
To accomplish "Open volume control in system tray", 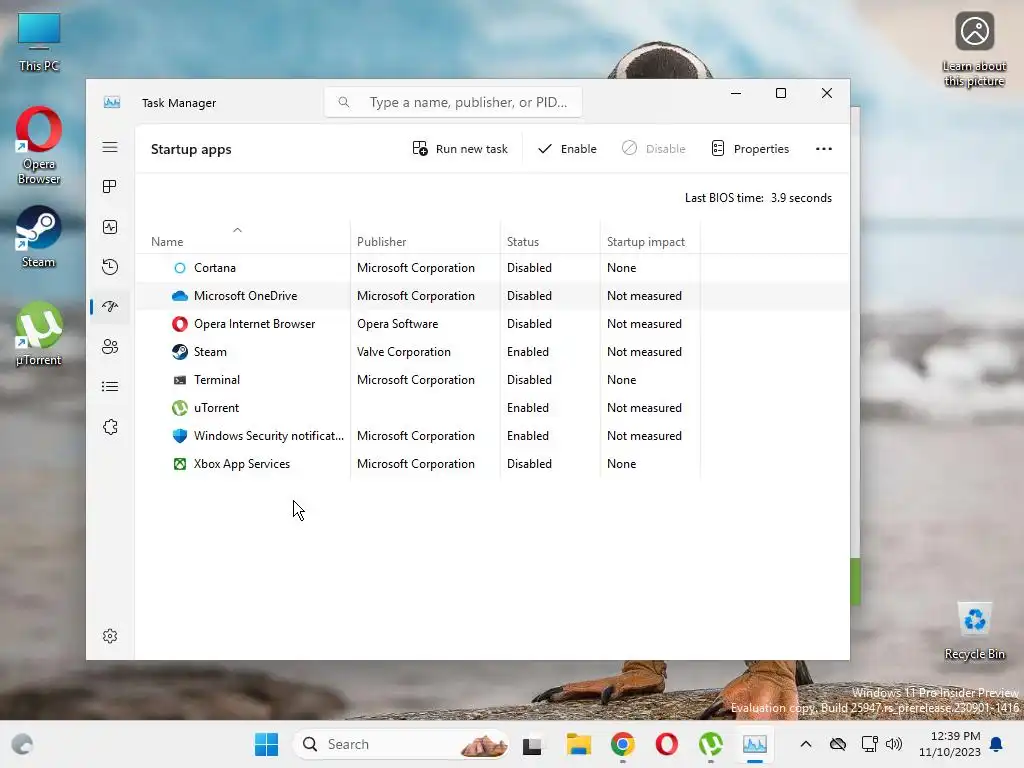I will (893, 744).
